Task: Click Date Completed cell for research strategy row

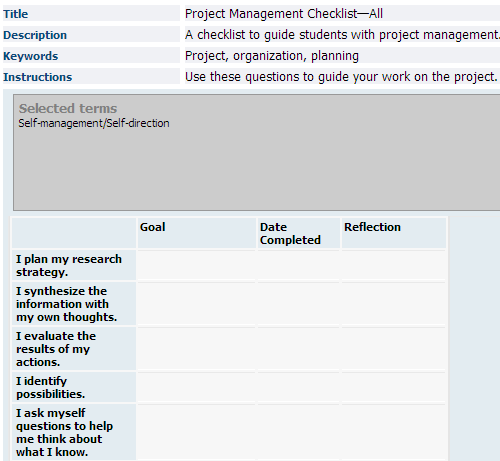Action: [298, 265]
